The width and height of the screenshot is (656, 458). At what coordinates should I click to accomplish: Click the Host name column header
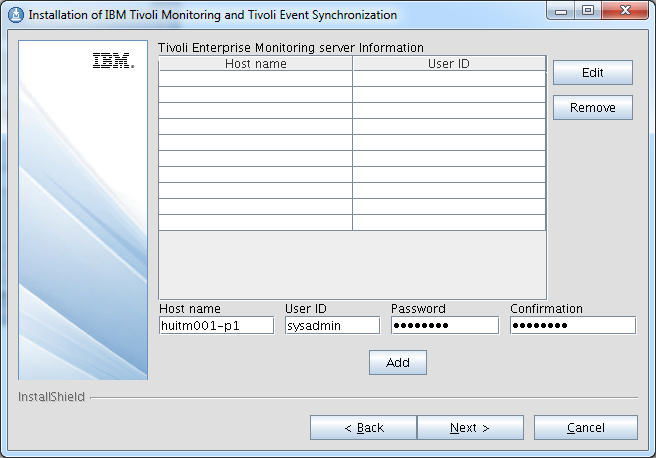(256, 64)
